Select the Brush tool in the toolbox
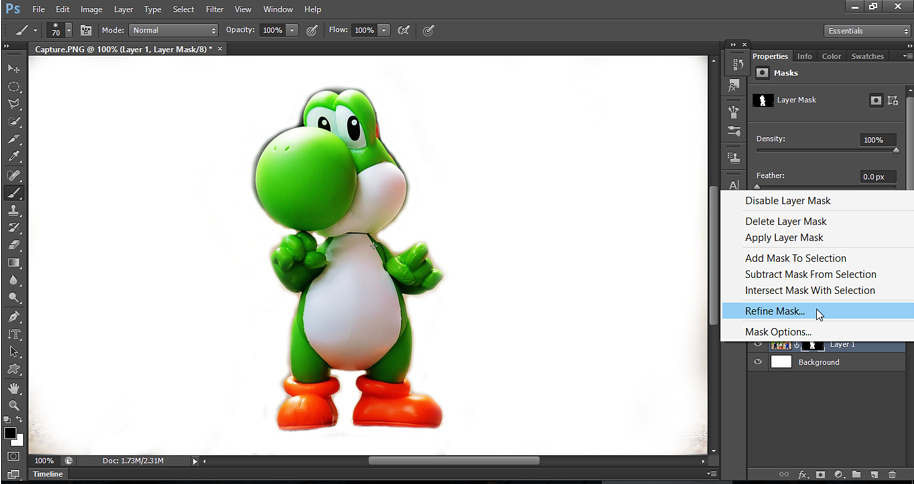The height and width of the screenshot is (484, 914). coord(13,192)
